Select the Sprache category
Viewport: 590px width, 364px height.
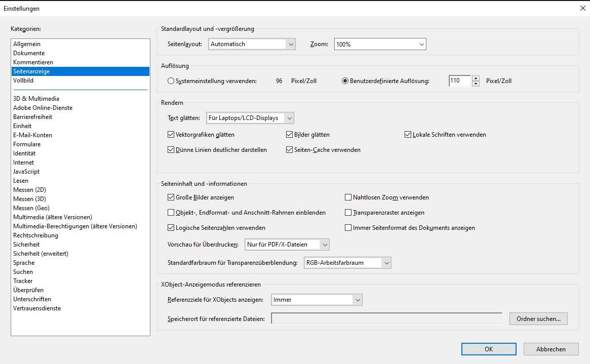tap(24, 263)
